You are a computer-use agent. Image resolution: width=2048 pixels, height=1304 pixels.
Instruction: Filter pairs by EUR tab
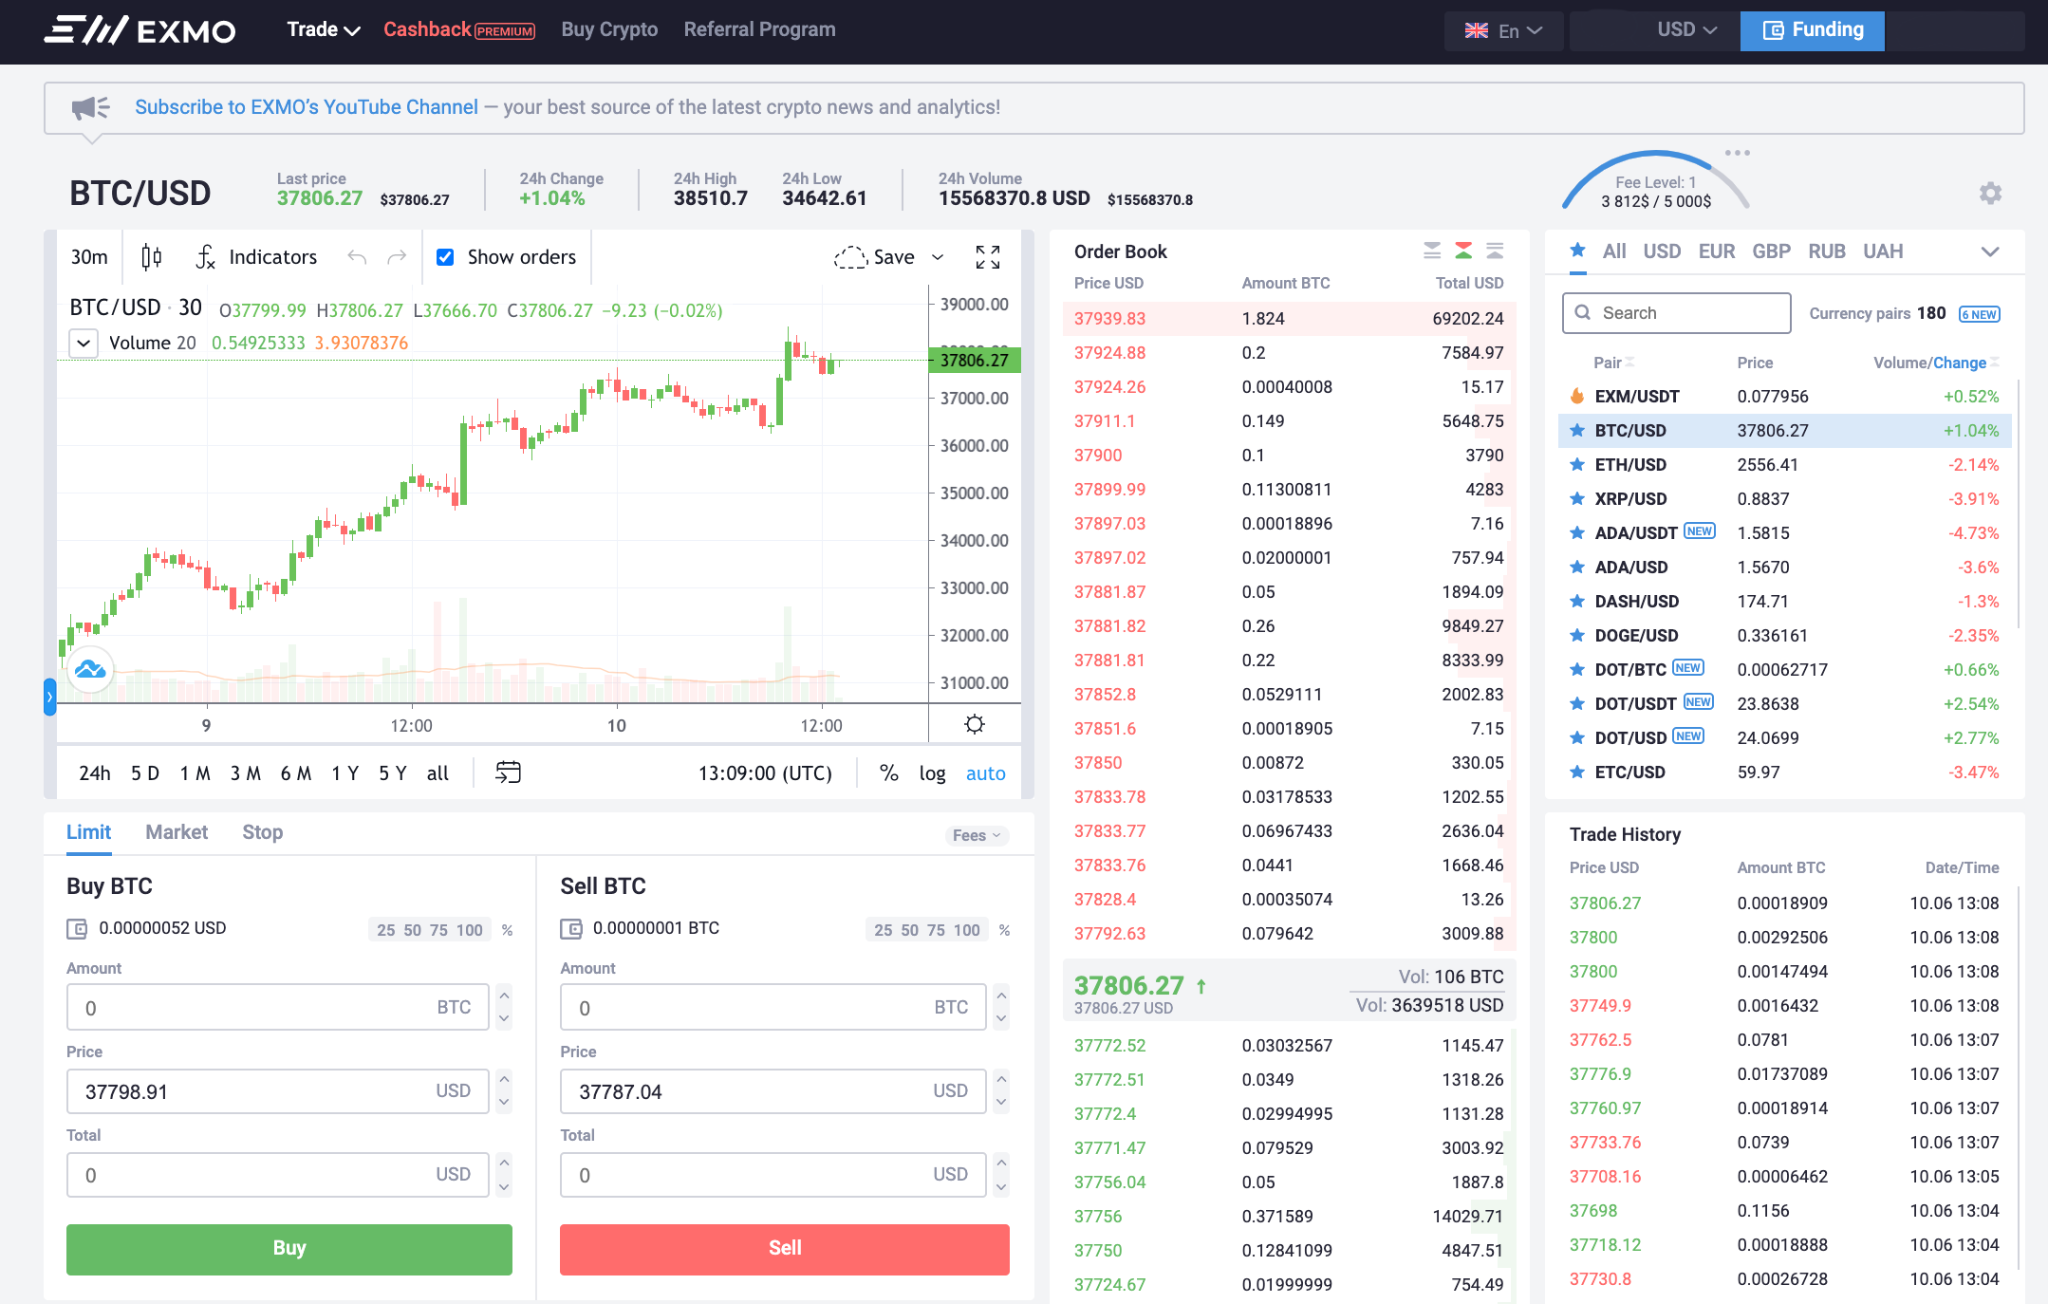(1716, 251)
